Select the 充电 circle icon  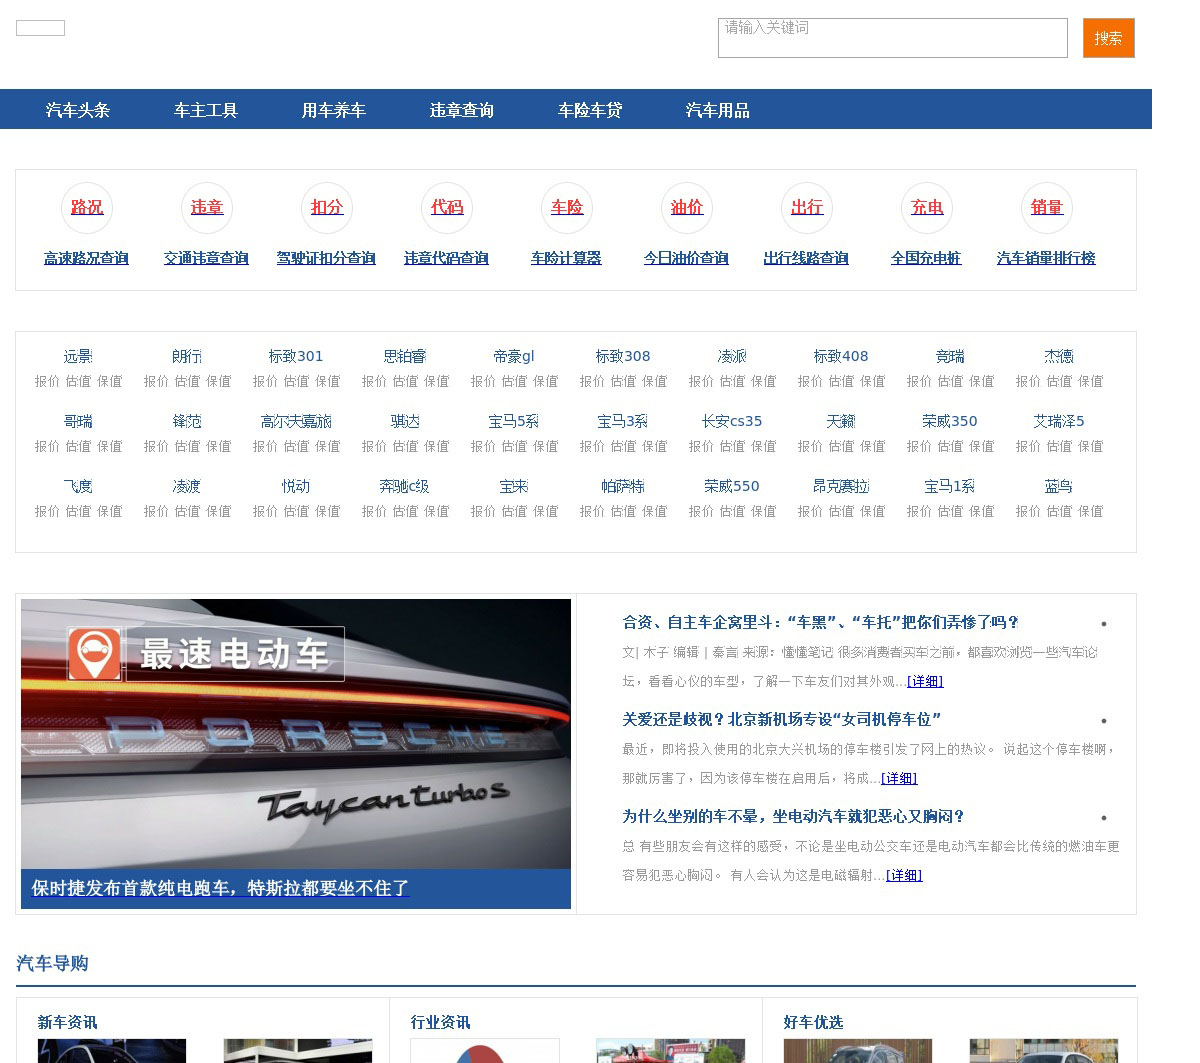pyautogui.click(x=927, y=207)
